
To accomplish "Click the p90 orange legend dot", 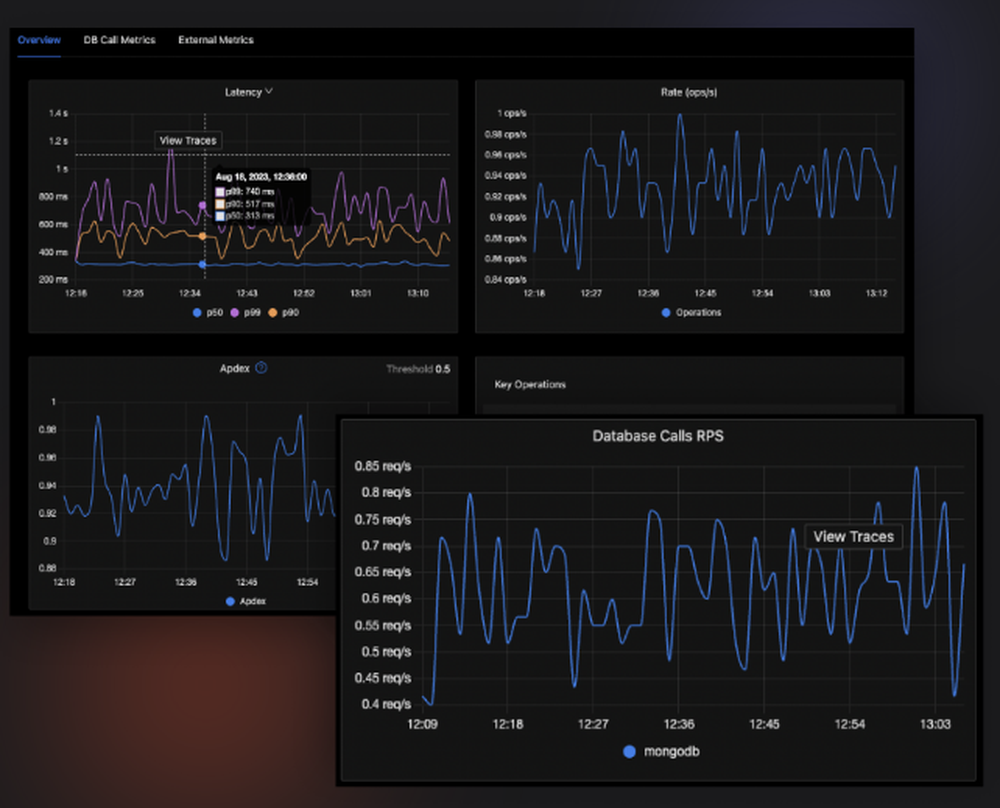I will tap(273, 312).
